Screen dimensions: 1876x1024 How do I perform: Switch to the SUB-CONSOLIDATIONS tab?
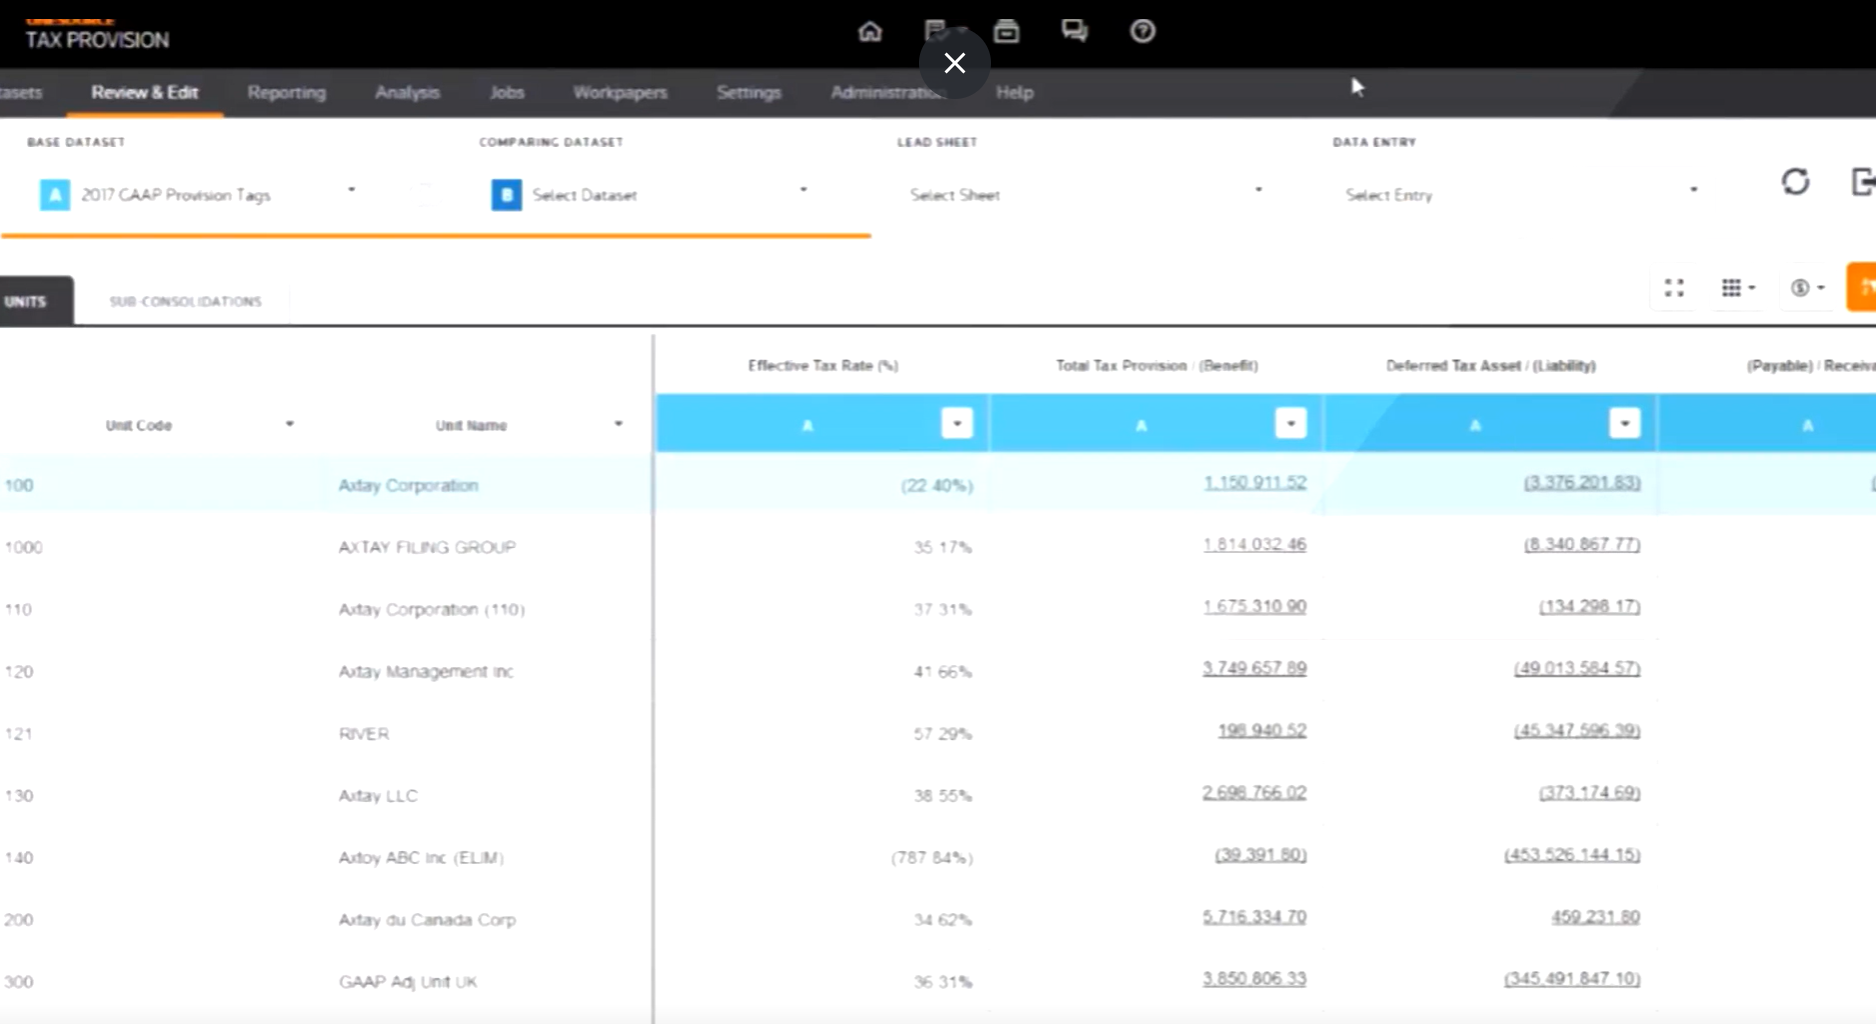click(186, 301)
